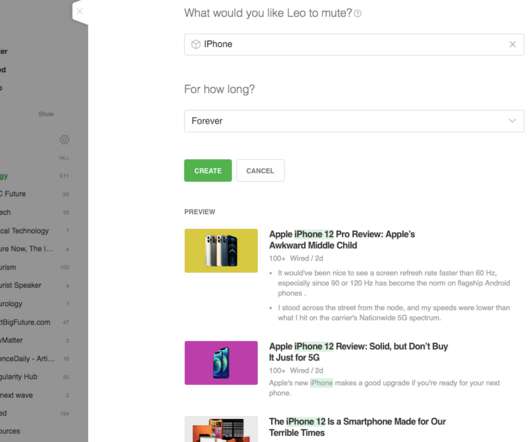Click the Show label in sidebar

46,114
